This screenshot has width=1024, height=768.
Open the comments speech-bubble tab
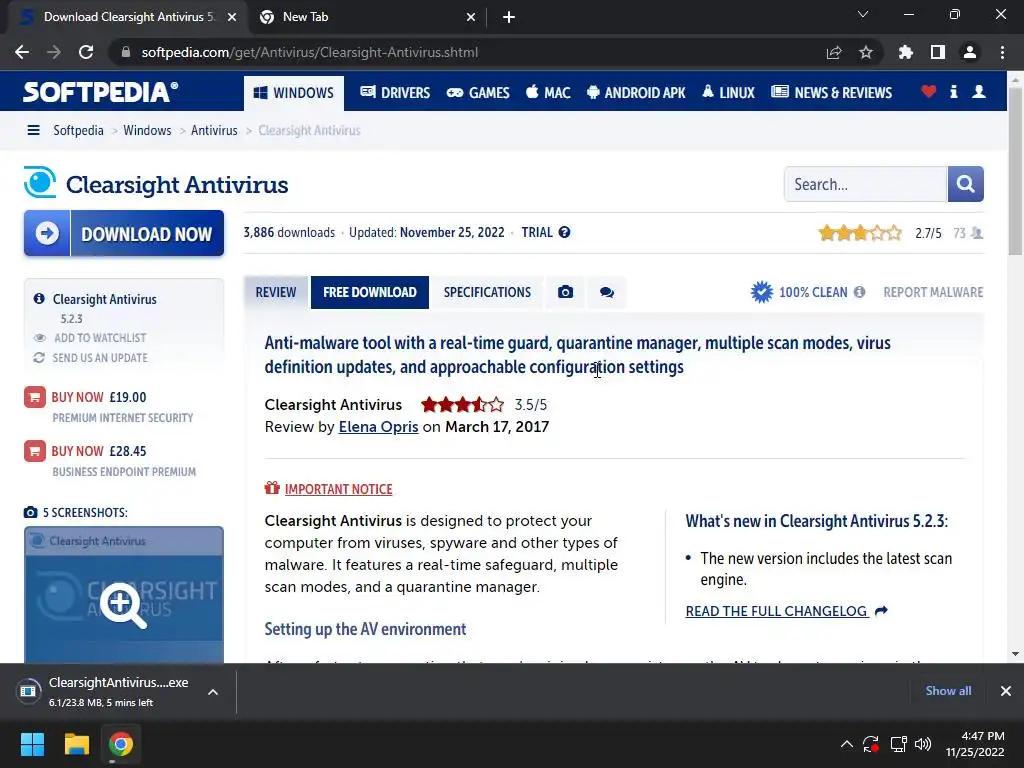[x=607, y=292]
